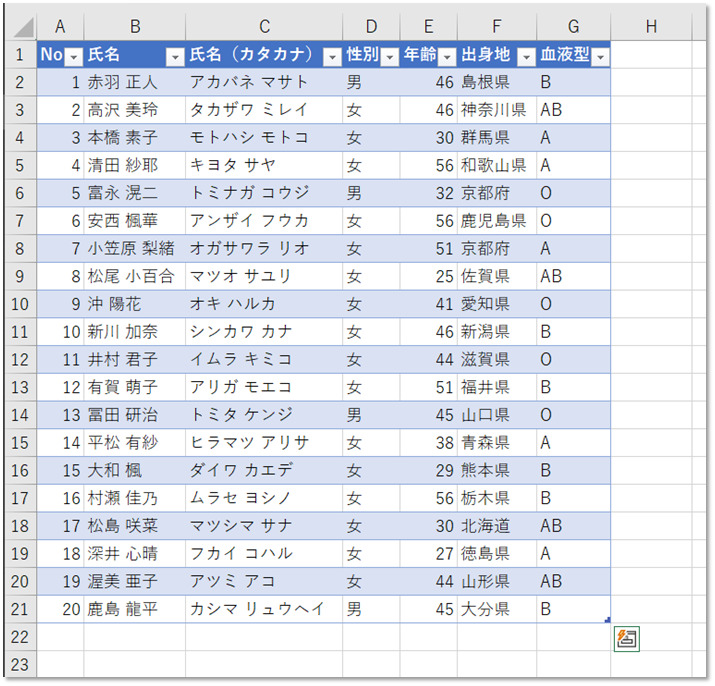Click the cell containing カシマ リュウヘイ
The width and height of the screenshot is (715, 686).
(x=264, y=609)
